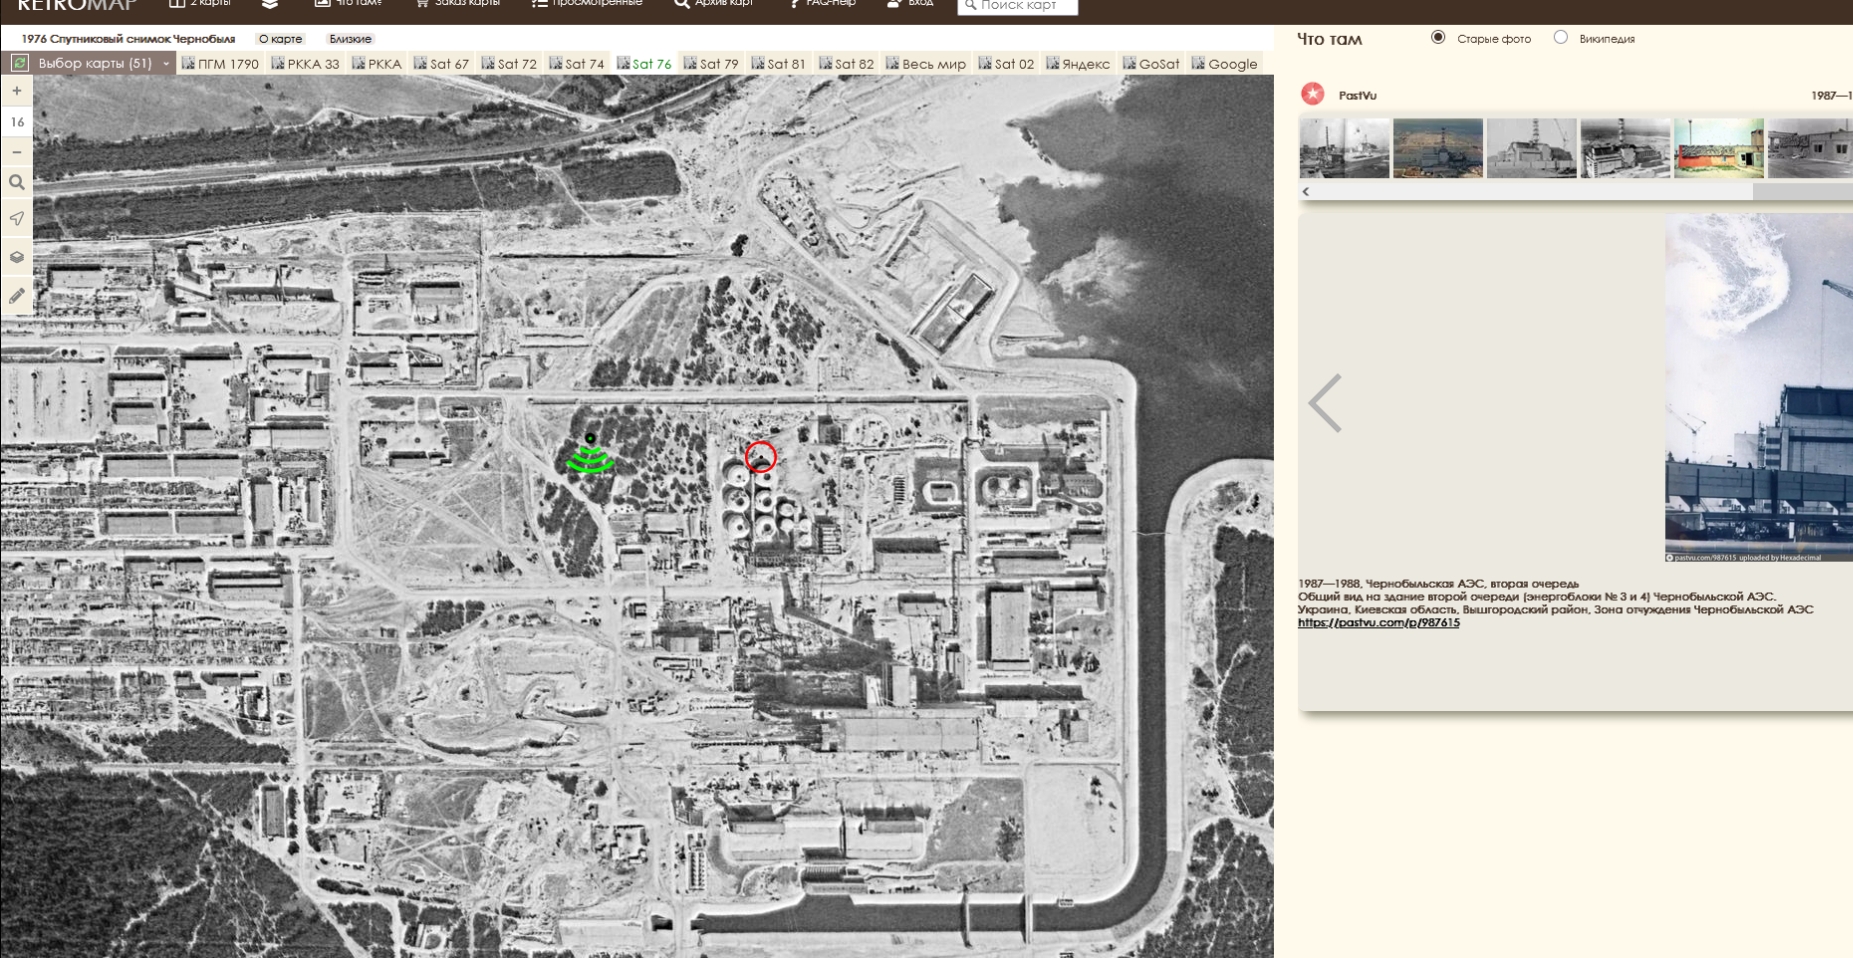Switch to the Sat 81 map tab
This screenshot has width=1853, height=958.
[778, 64]
